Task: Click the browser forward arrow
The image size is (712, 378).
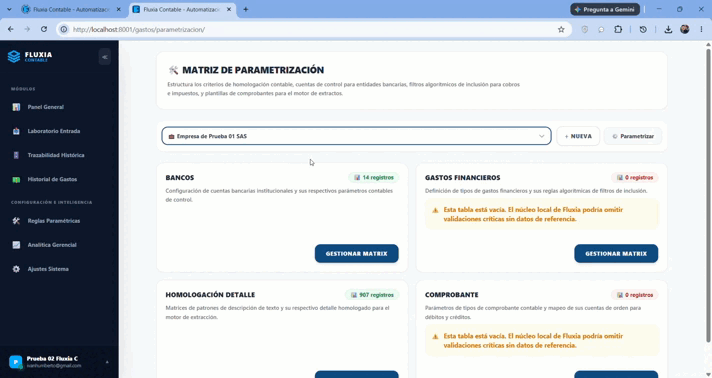Action: (27, 29)
